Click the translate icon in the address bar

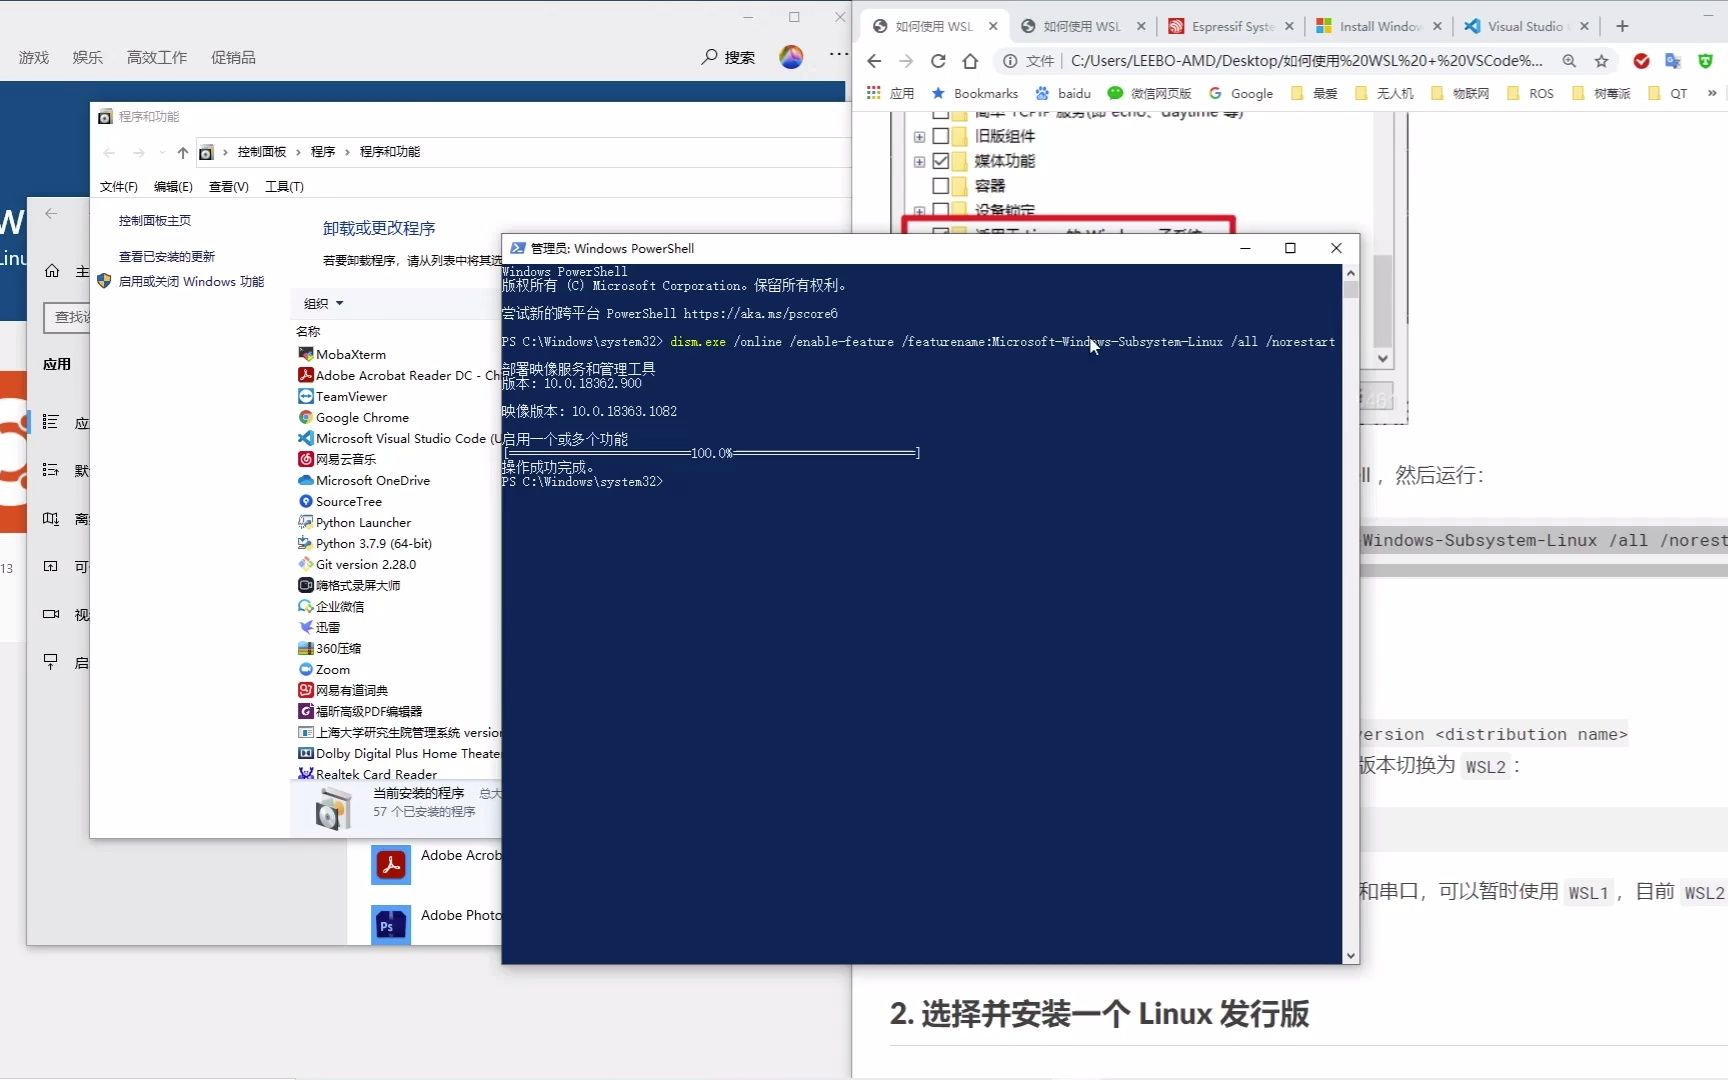pyautogui.click(x=1672, y=61)
